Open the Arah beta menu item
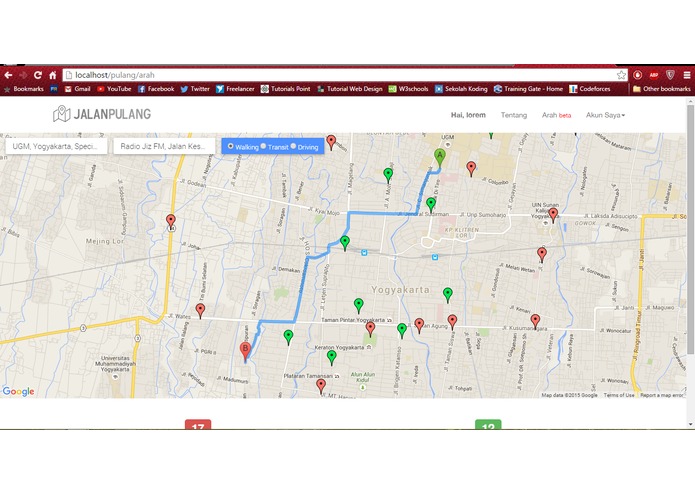Screen dimensions: 695x494 pos(556,115)
